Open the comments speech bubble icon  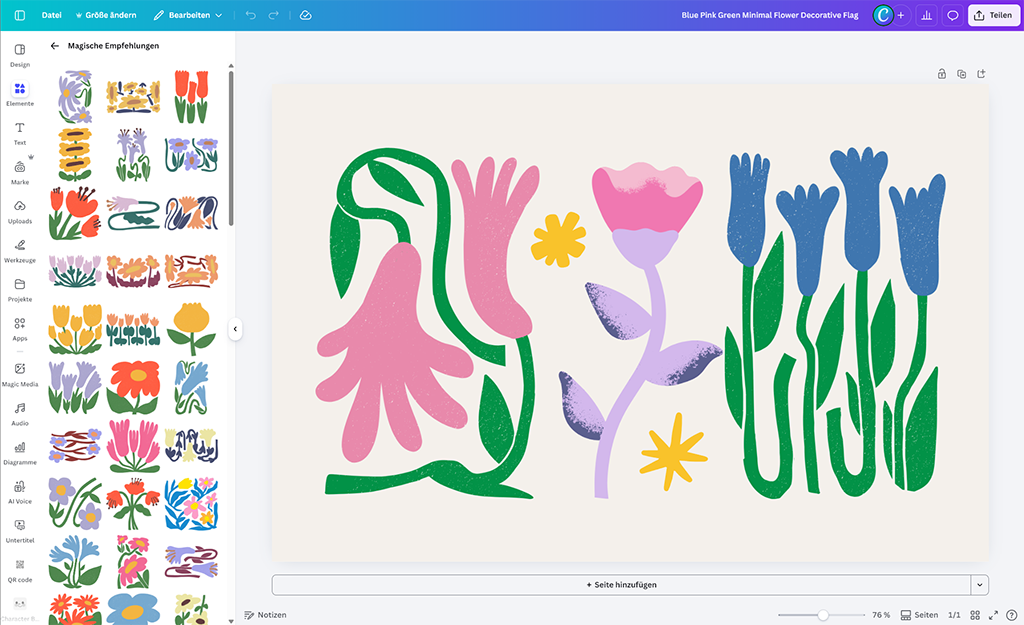point(952,16)
